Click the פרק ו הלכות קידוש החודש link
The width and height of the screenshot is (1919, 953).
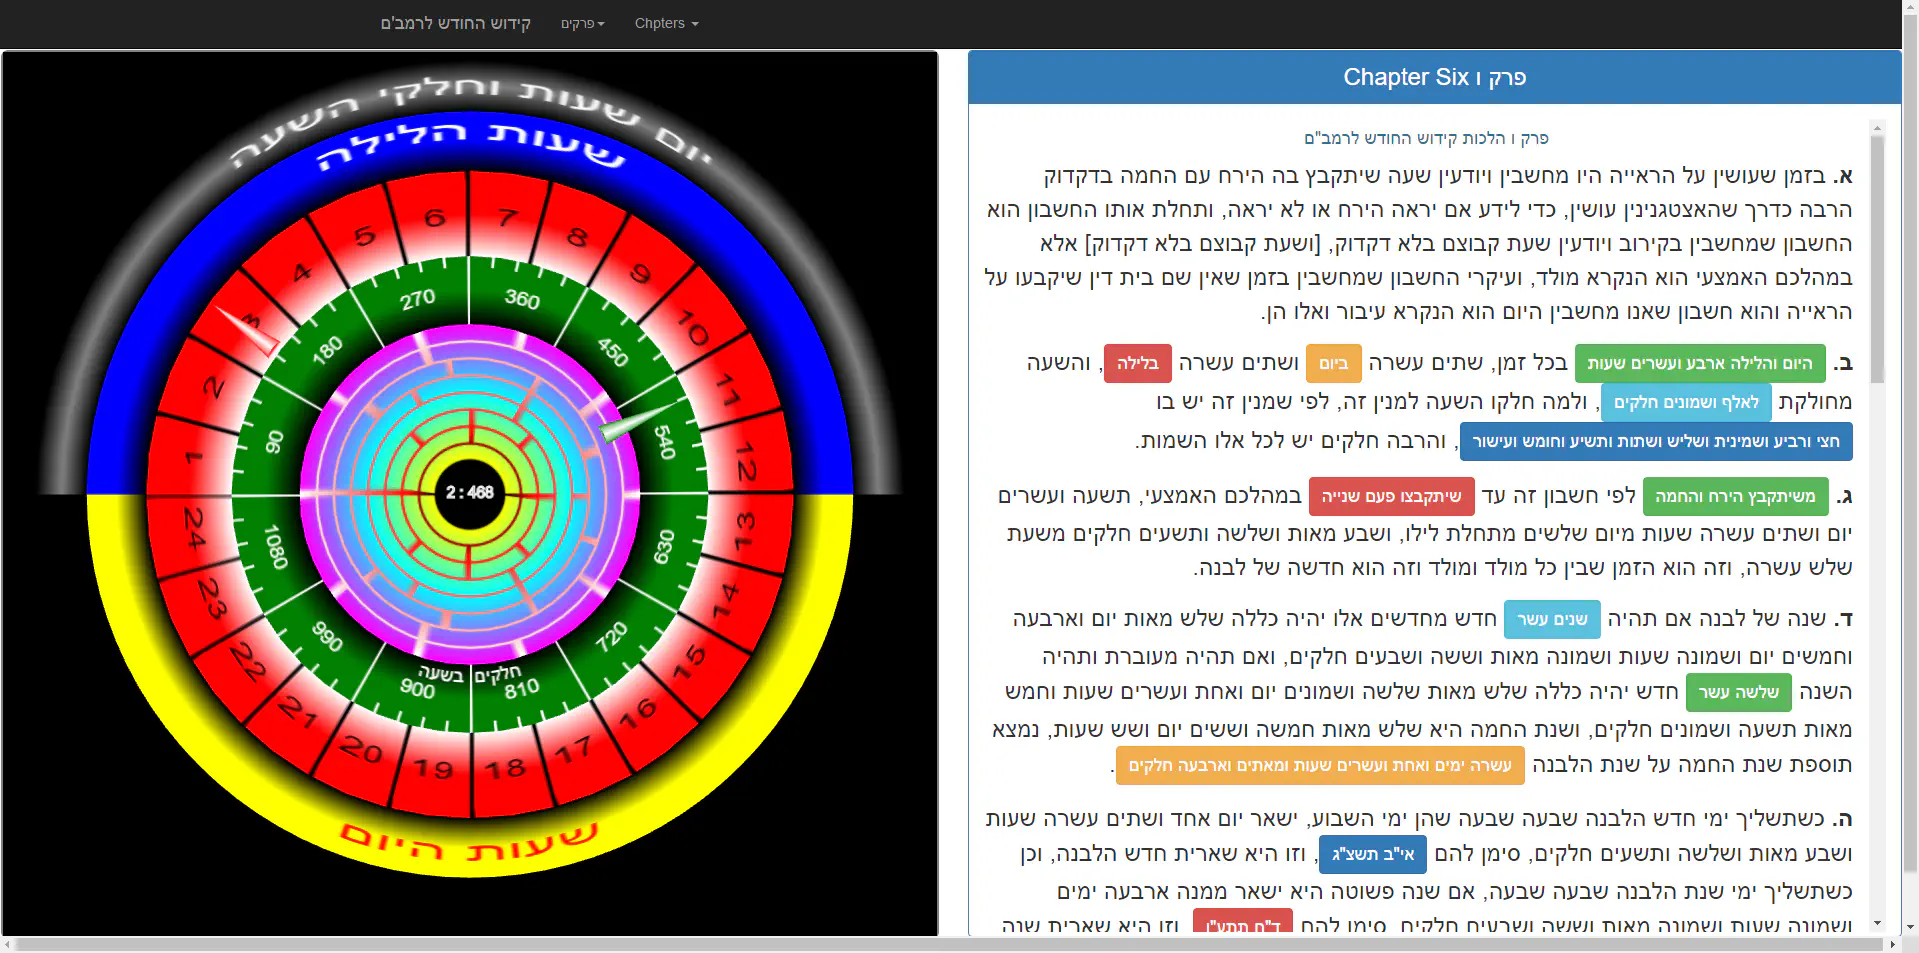click(x=1426, y=138)
